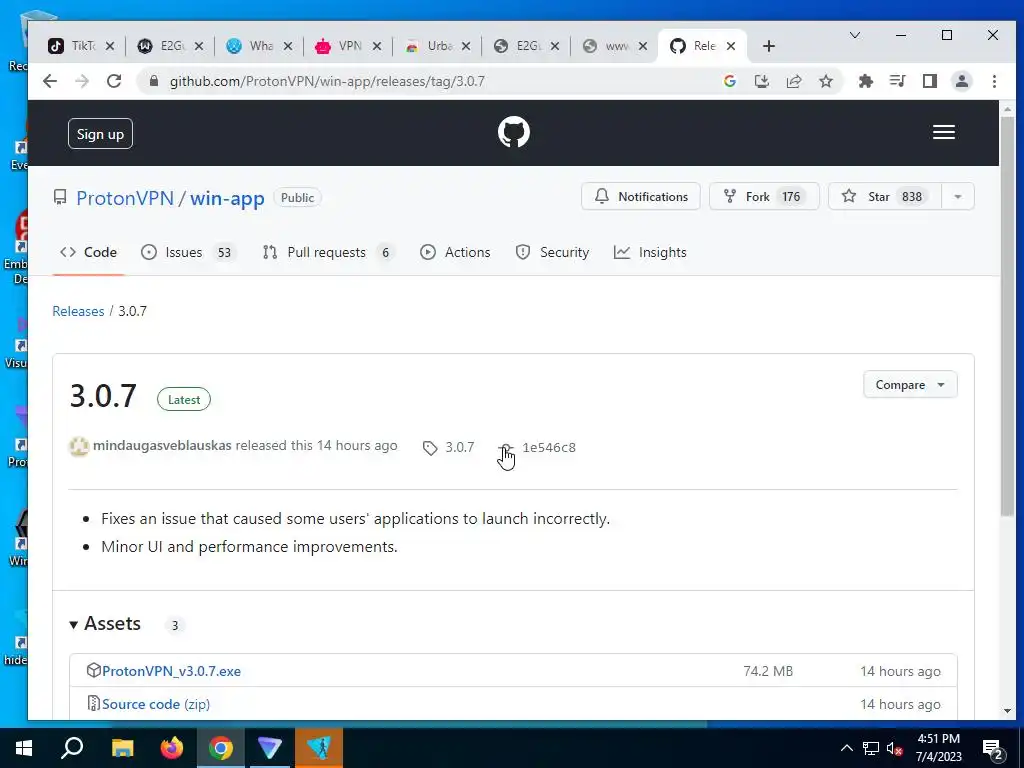Image resolution: width=1024 pixels, height=768 pixels.
Task: Go to the Actions tab
Action: point(455,252)
